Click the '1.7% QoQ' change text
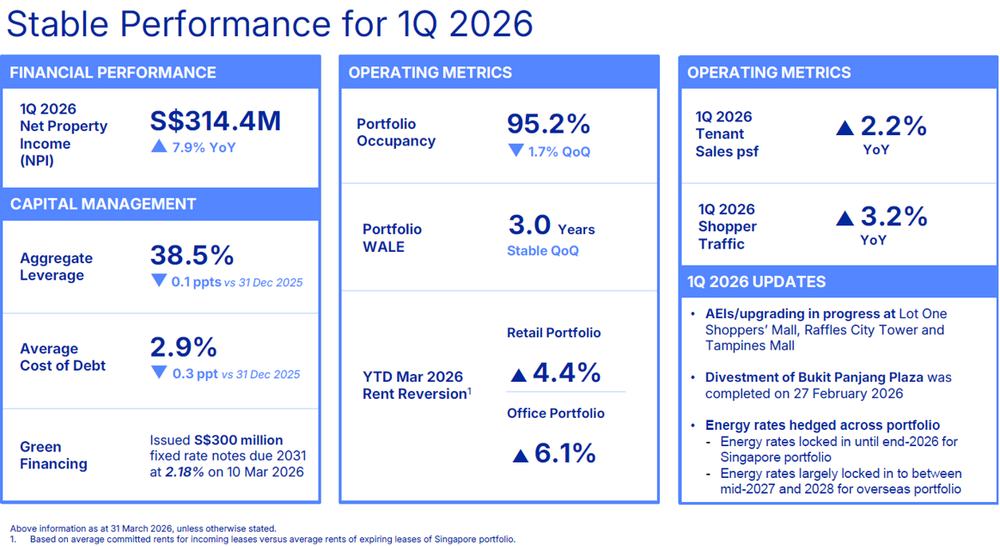The image size is (1000, 546). coord(559,152)
